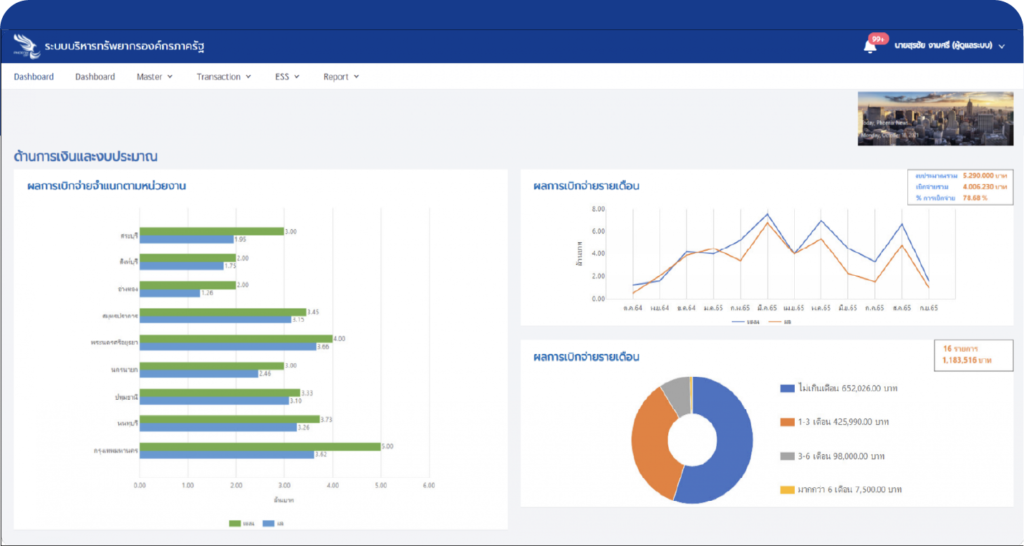Screen dimensions: 1024x546
Task: Expand the user account chevron
Action: coord(1002,46)
